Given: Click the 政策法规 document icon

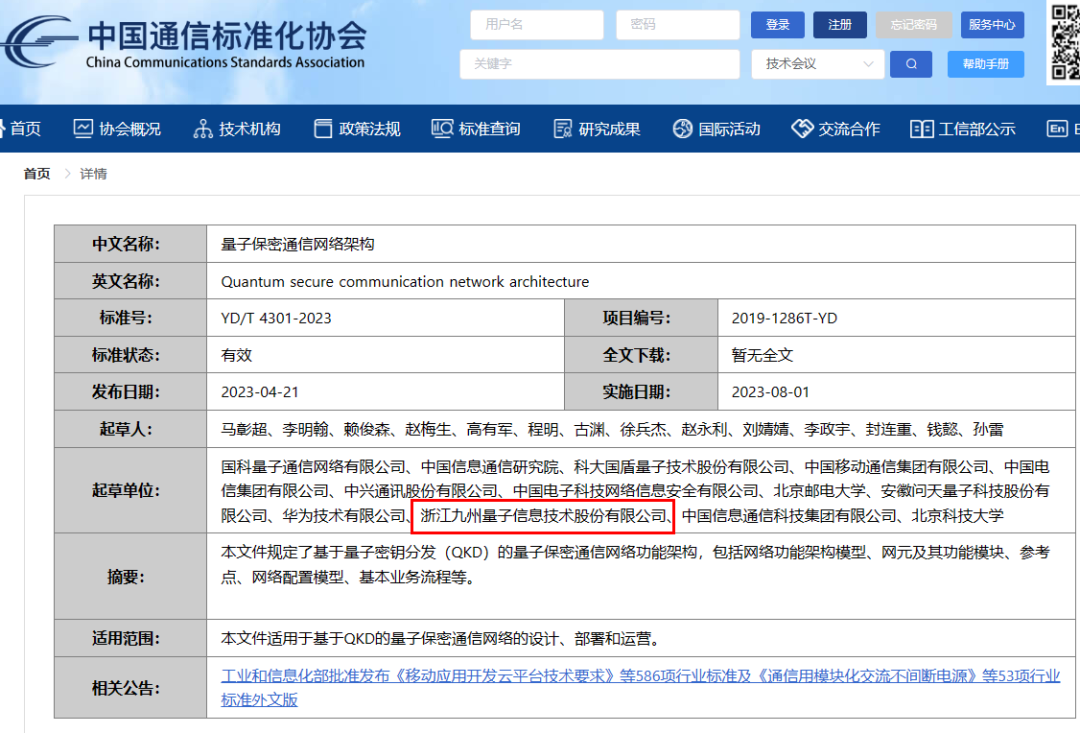Looking at the screenshot, I should 322,129.
